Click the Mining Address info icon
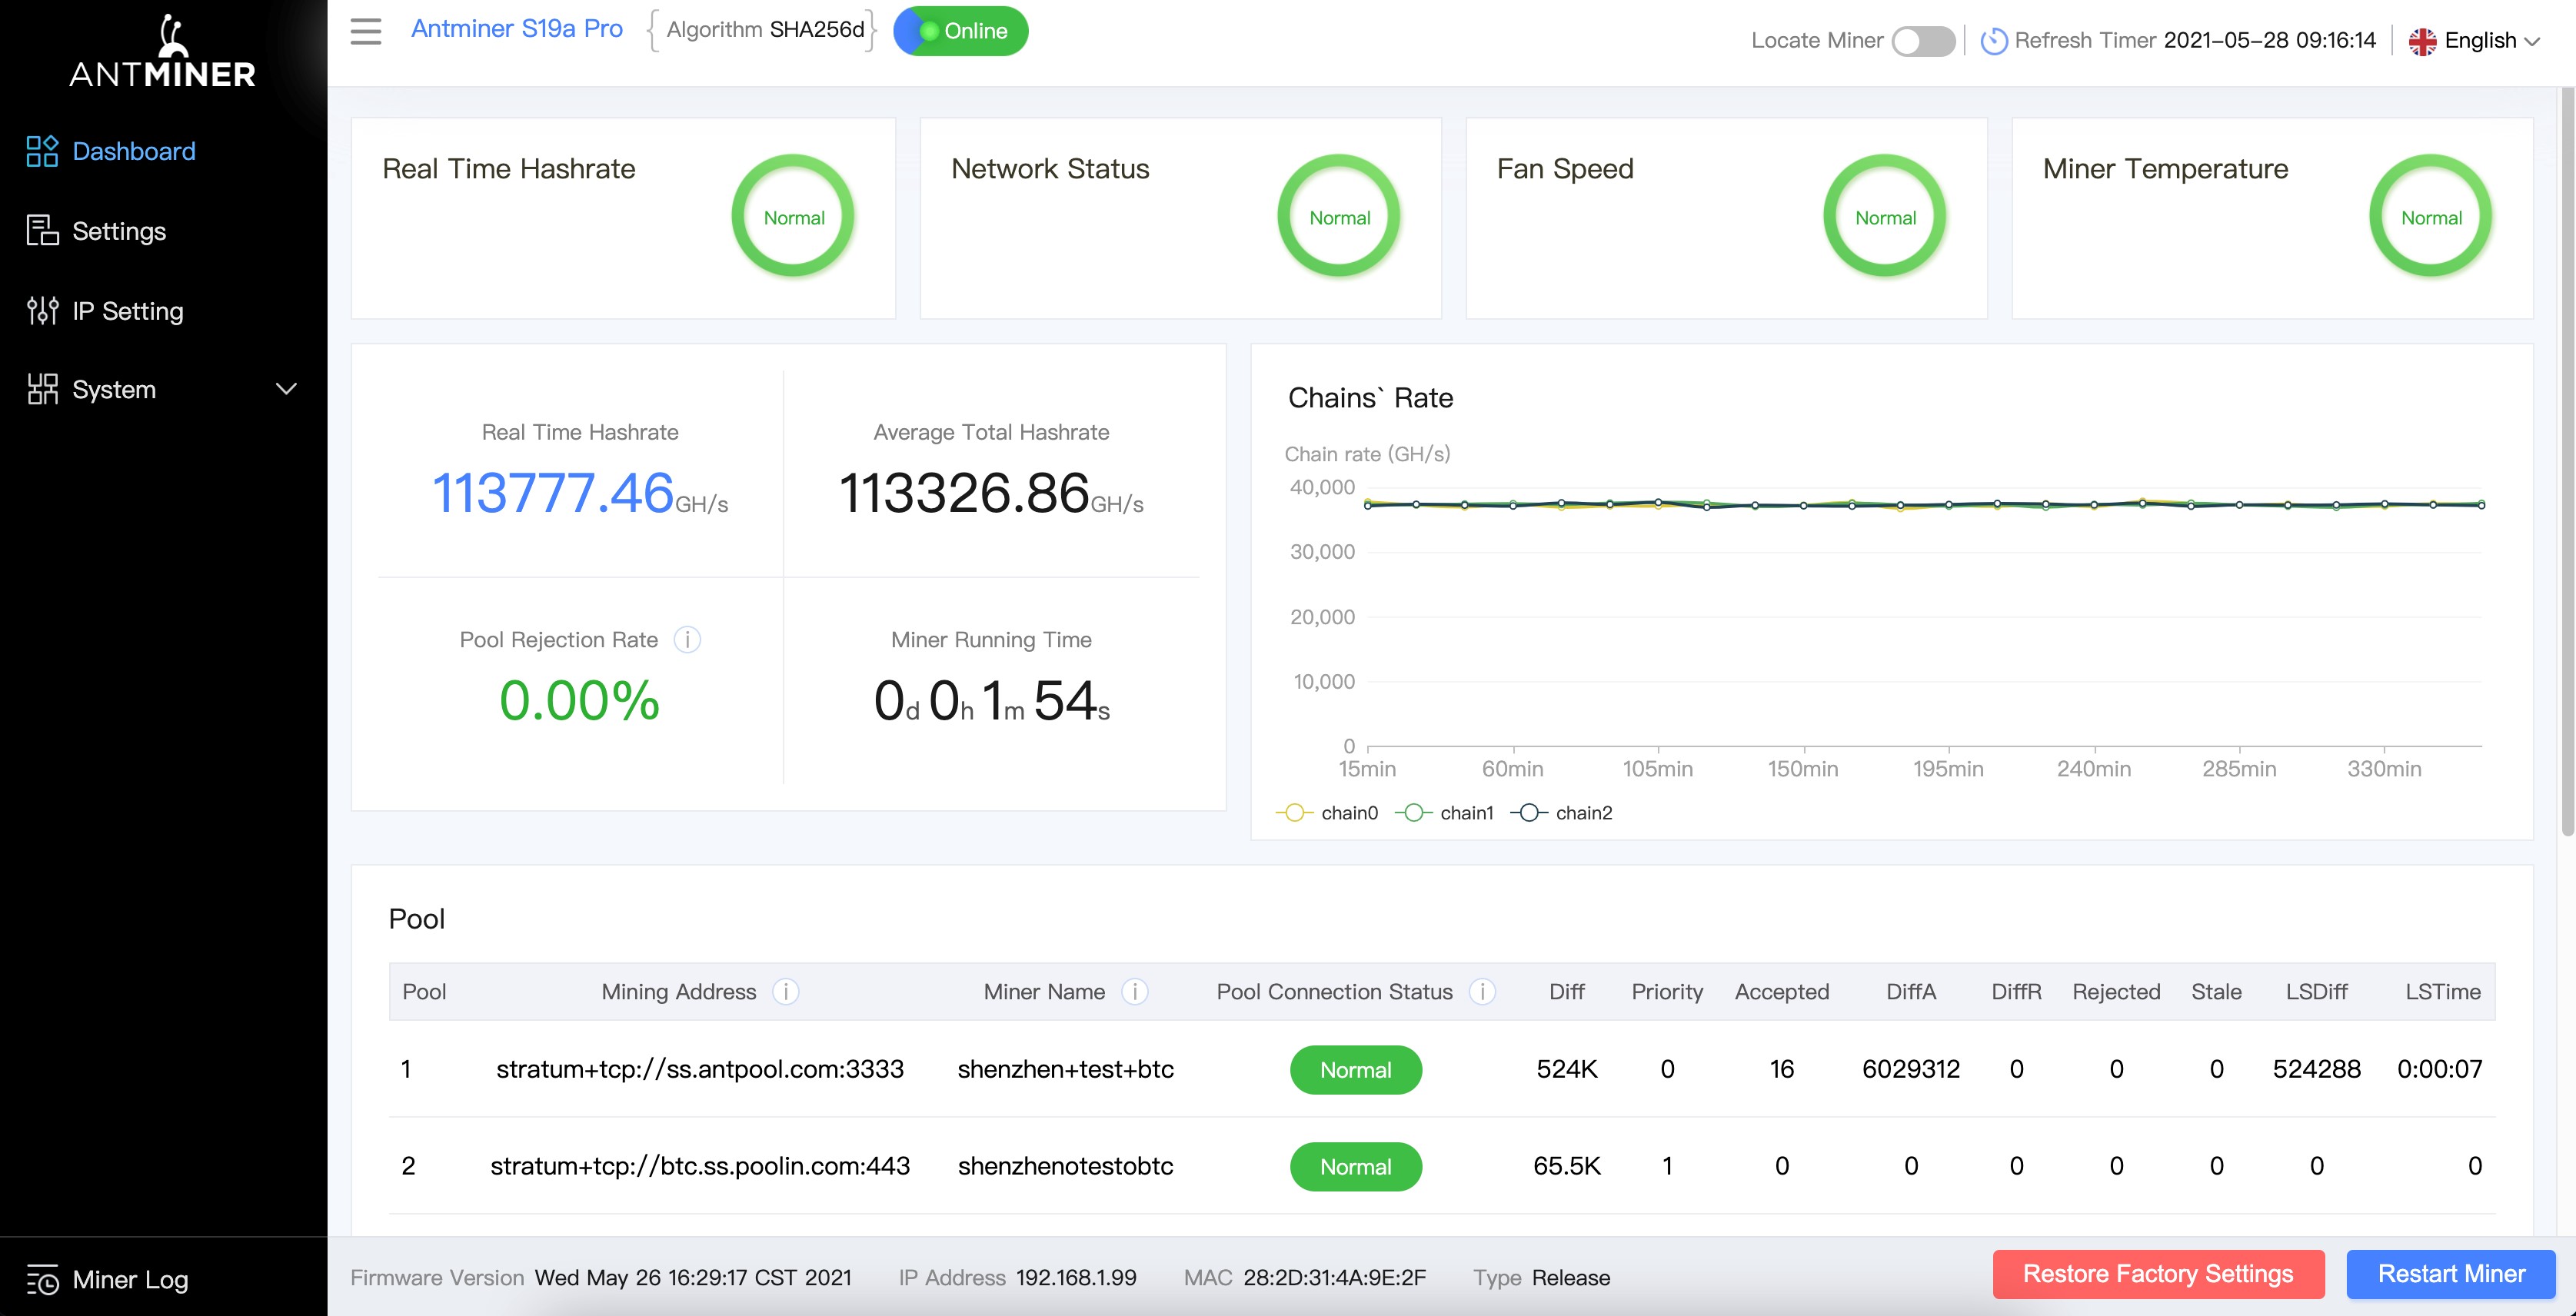The height and width of the screenshot is (1316, 2576). pyautogui.click(x=787, y=992)
